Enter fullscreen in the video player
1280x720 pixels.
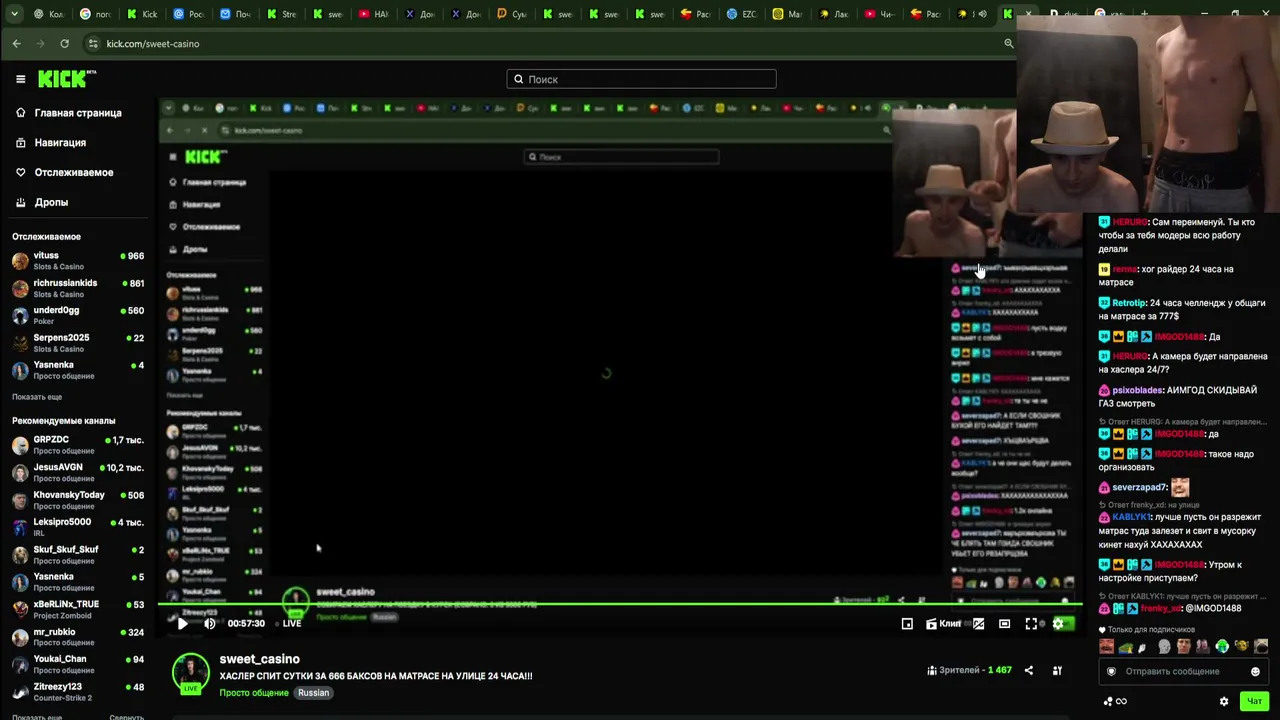coord(1031,623)
